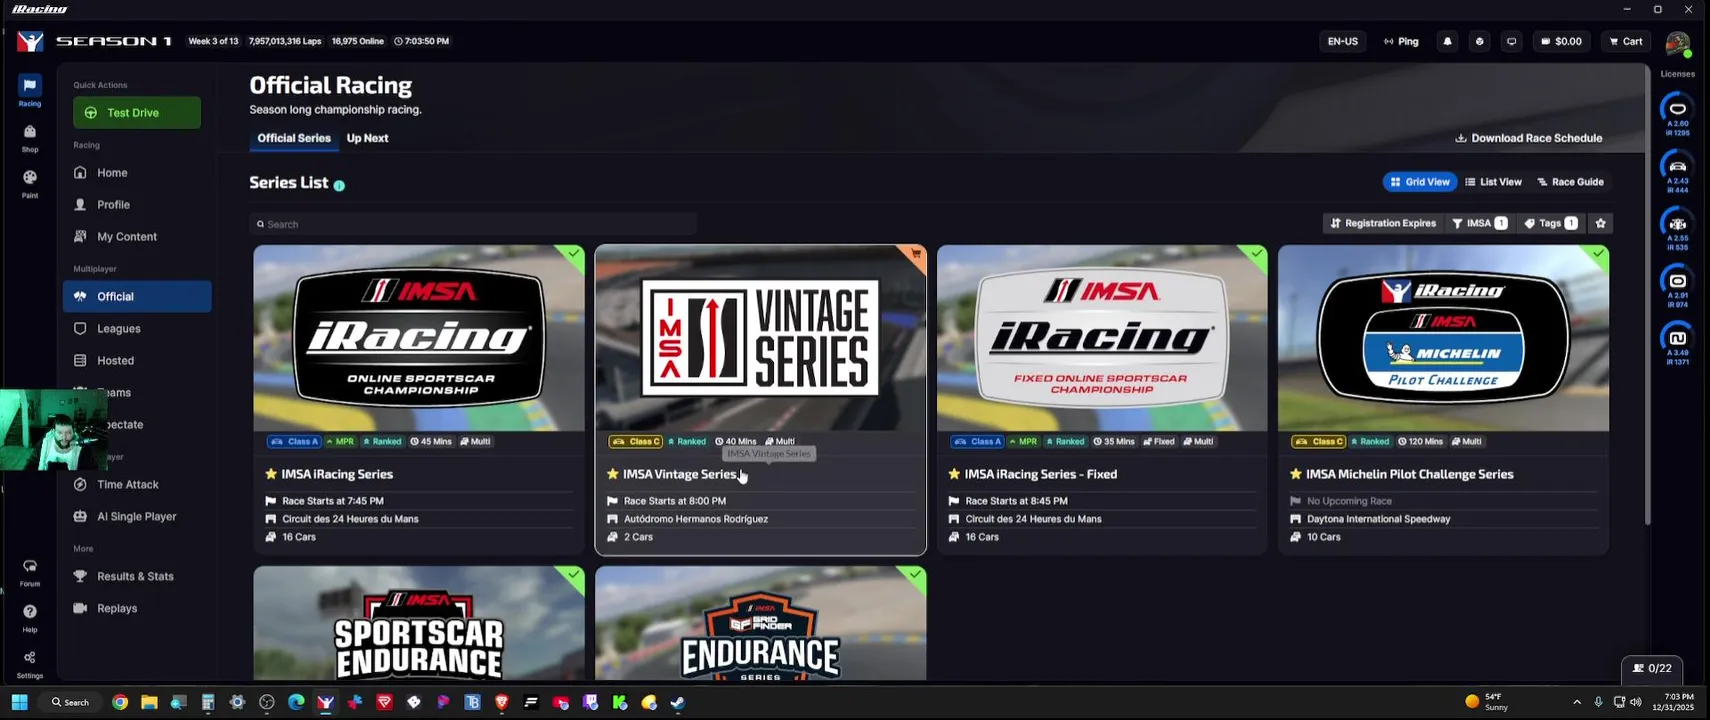Open Time Attack in the sidebar
The width and height of the screenshot is (1710, 720).
(137, 485)
